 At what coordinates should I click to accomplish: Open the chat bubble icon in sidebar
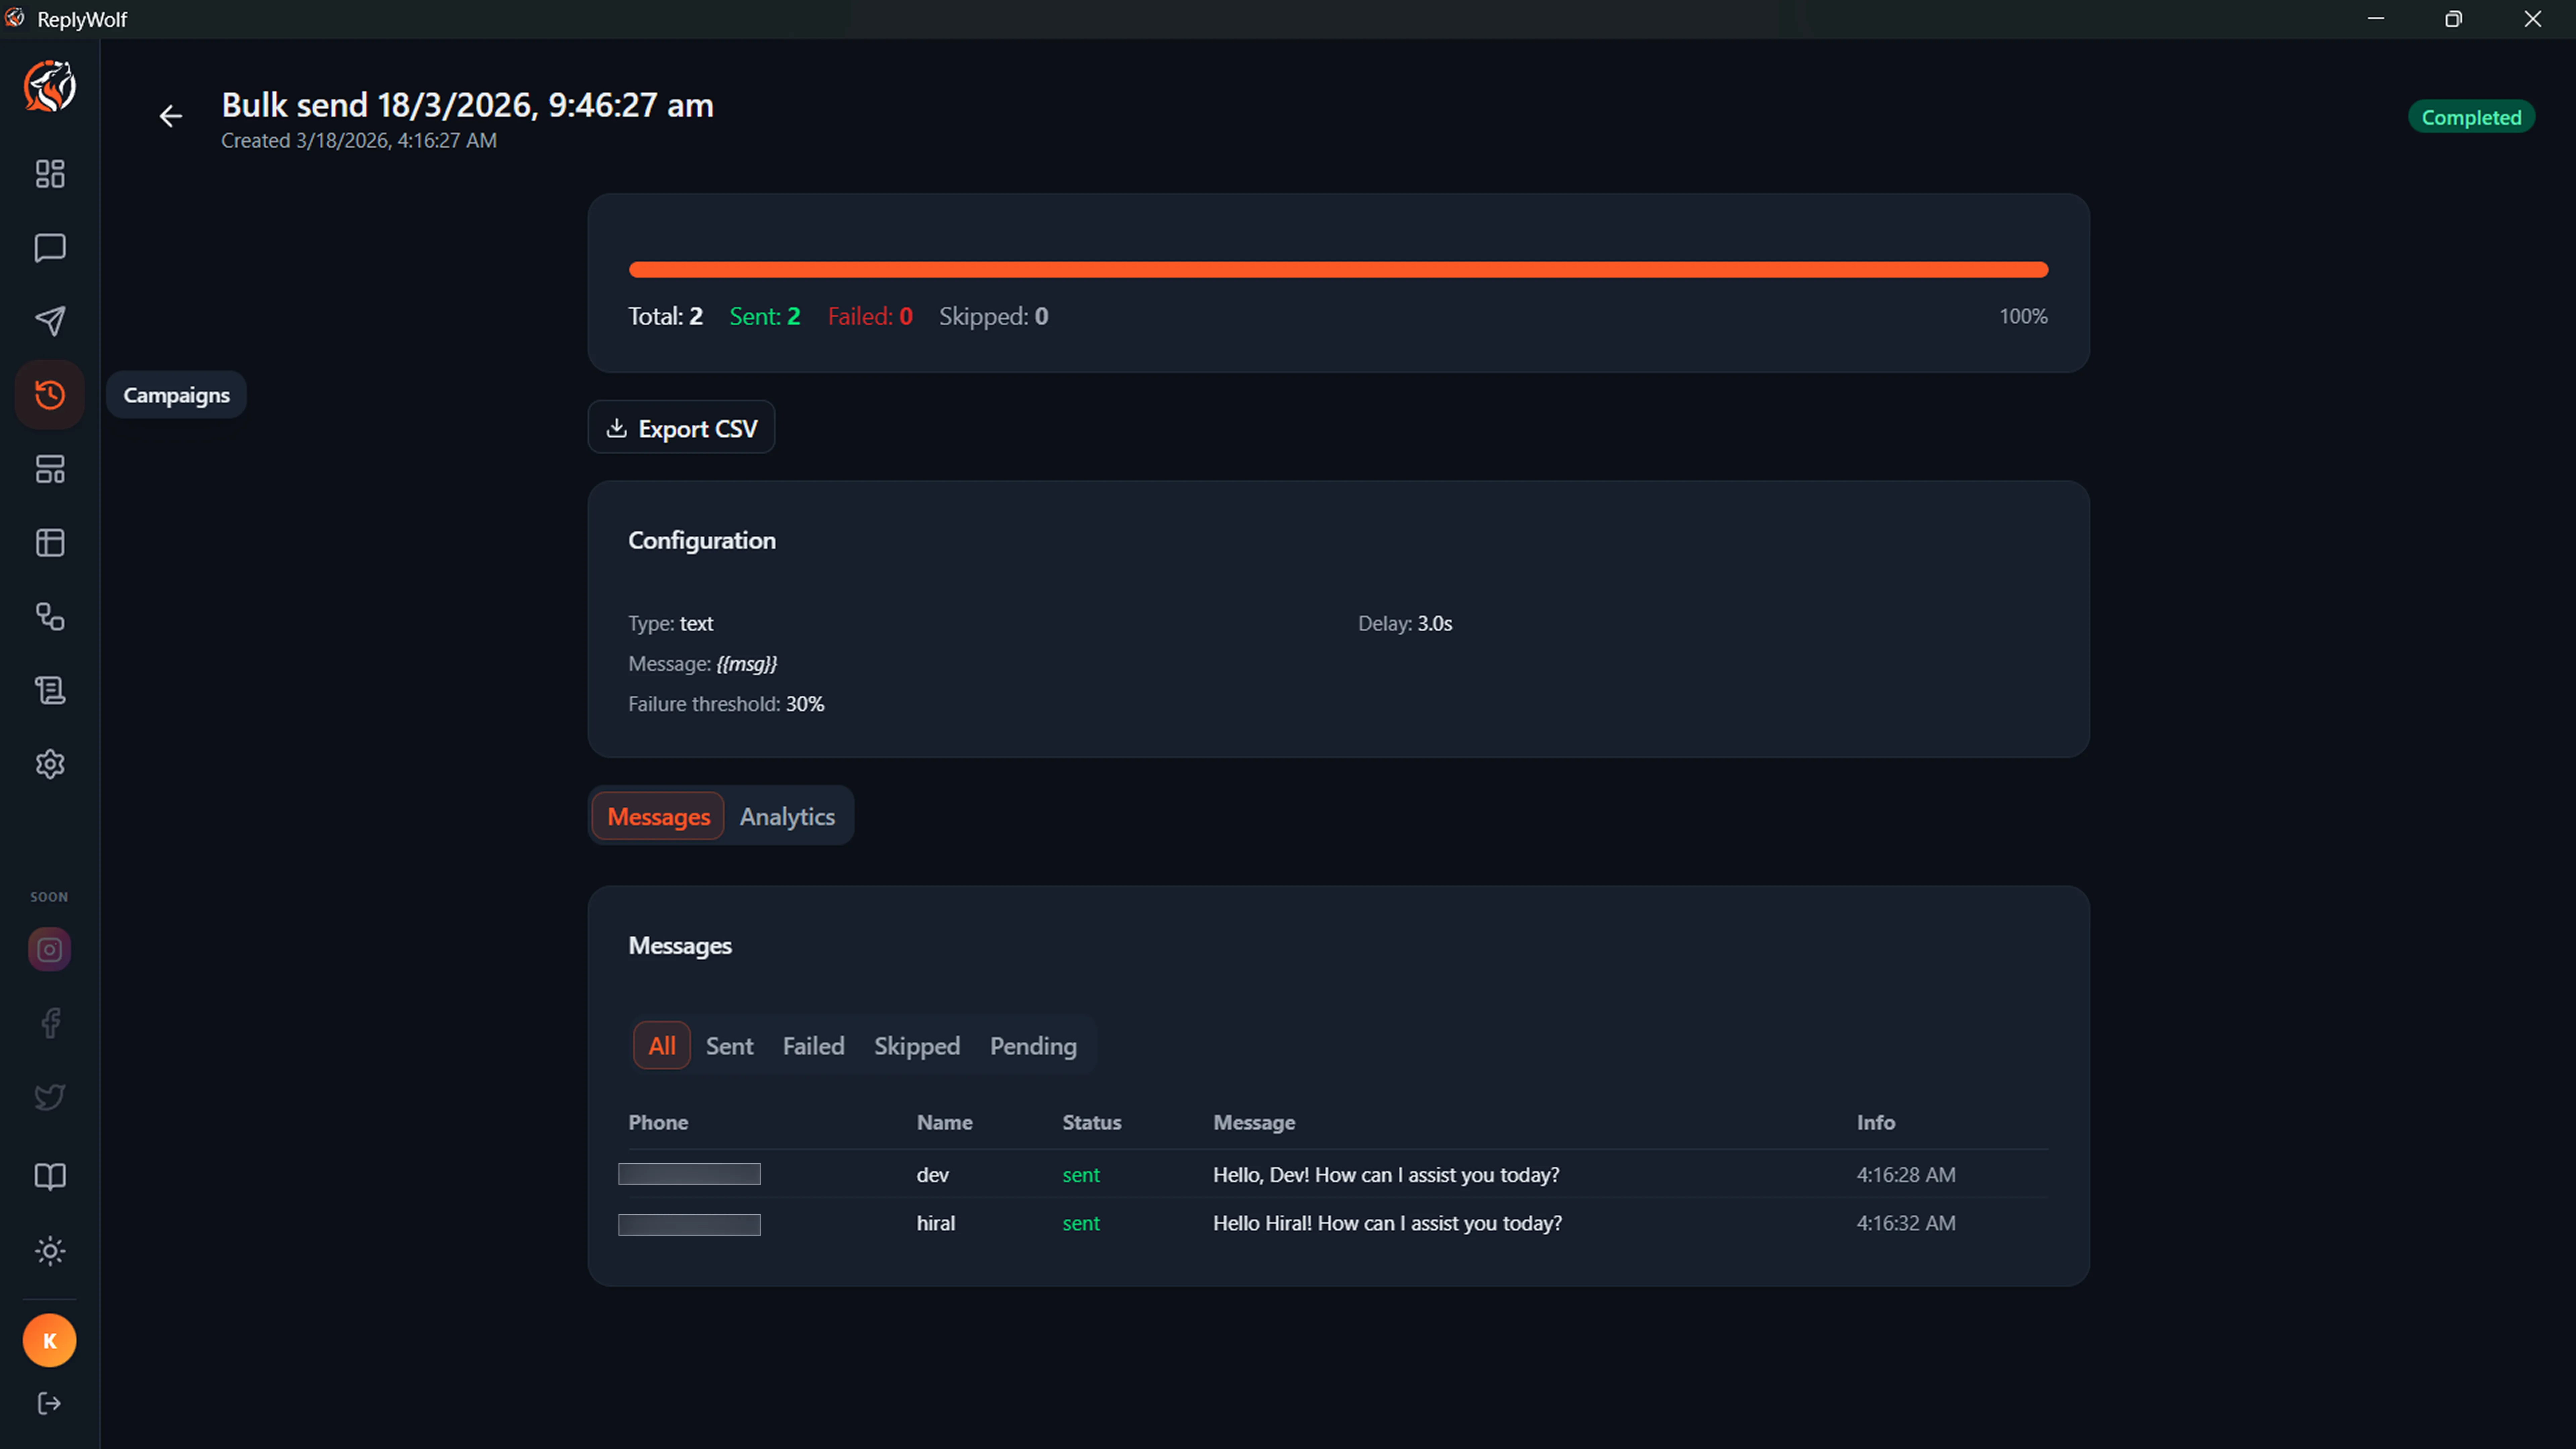click(x=50, y=248)
